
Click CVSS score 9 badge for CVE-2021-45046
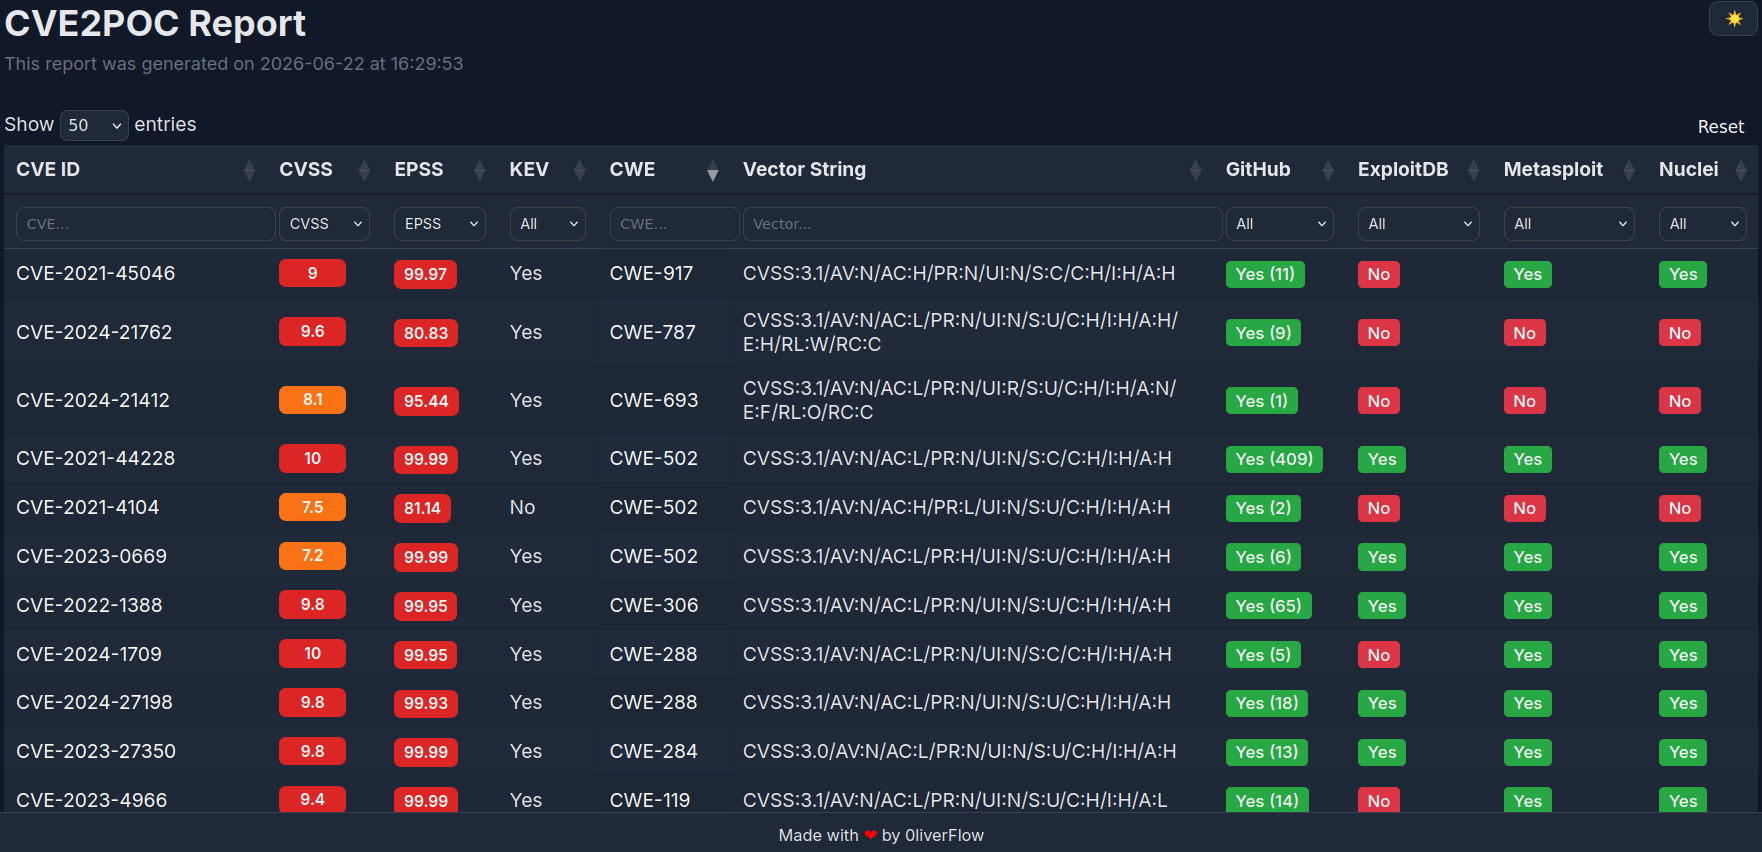point(312,273)
